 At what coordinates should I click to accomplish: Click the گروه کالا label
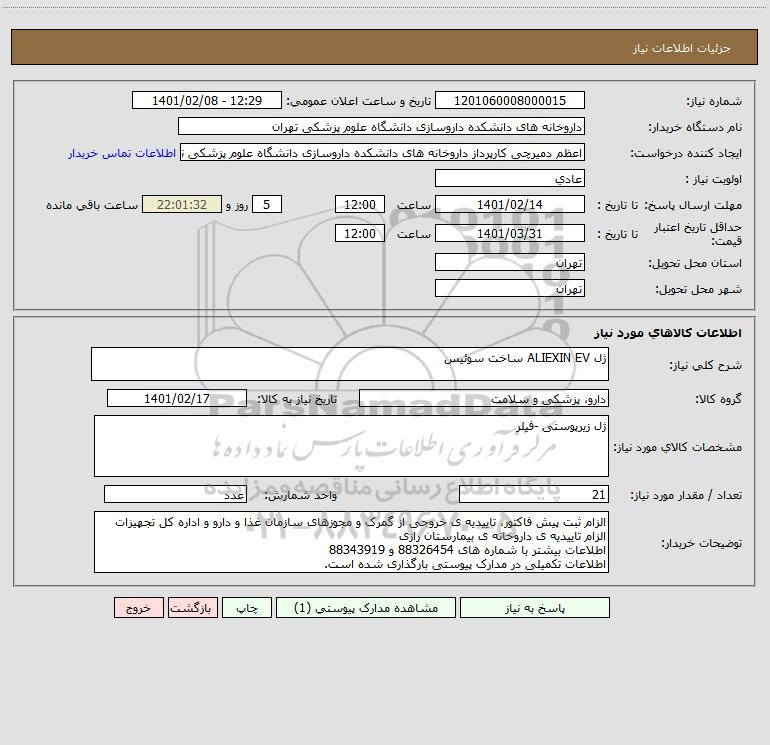click(x=718, y=400)
